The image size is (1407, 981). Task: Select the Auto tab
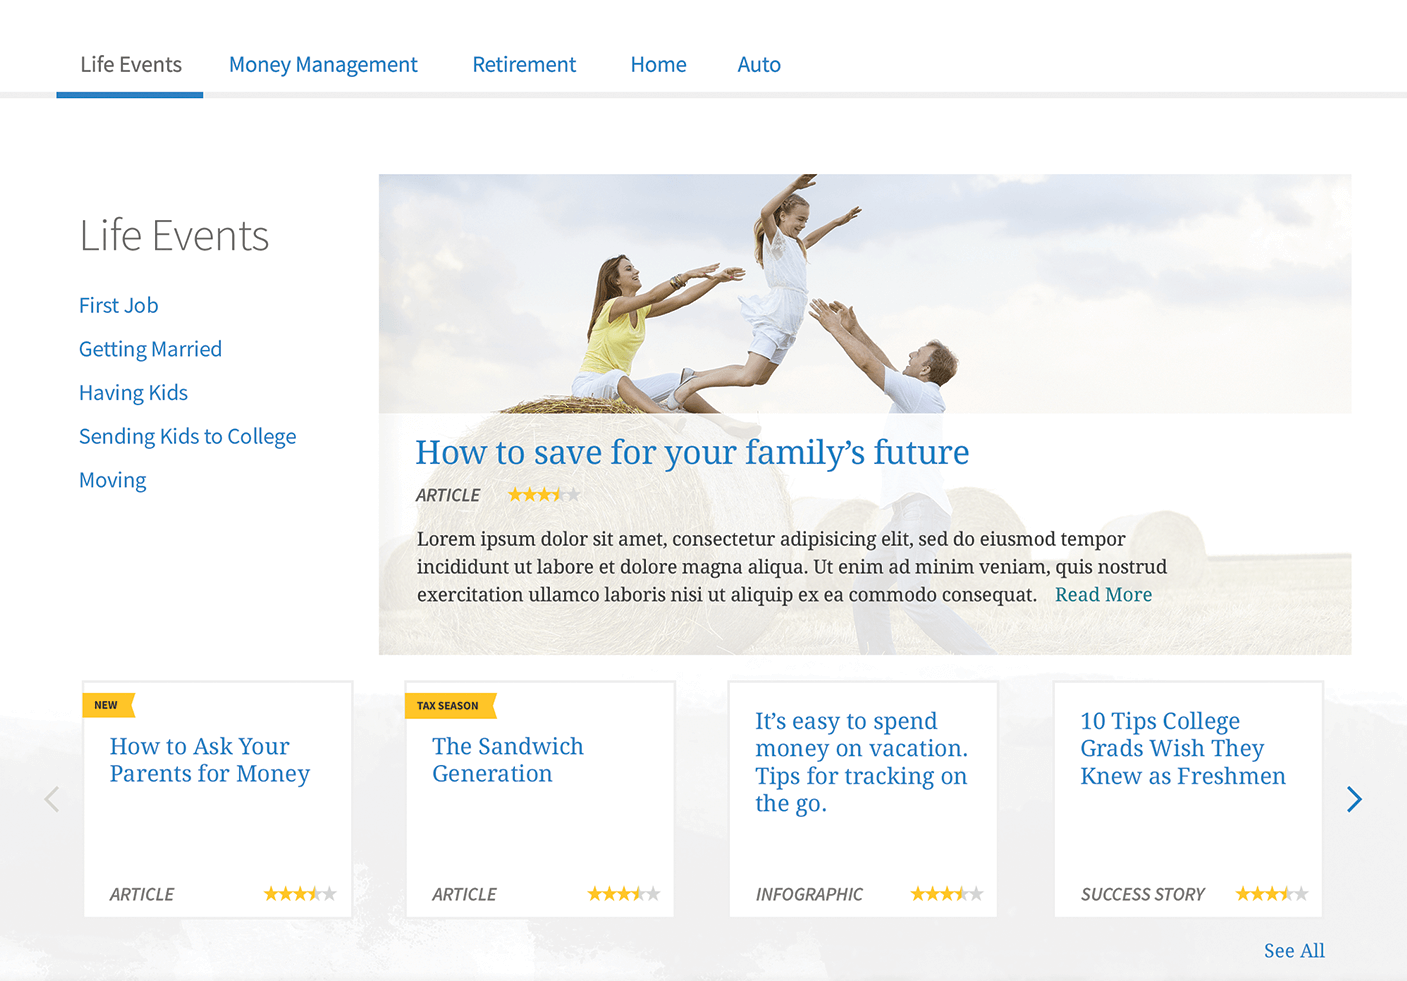(x=759, y=65)
